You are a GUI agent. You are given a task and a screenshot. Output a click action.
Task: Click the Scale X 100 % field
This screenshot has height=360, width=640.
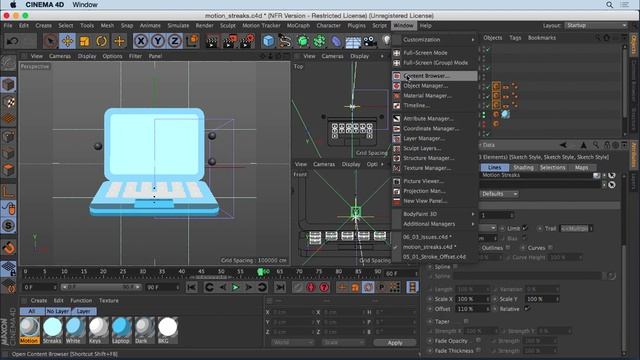[473, 299]
